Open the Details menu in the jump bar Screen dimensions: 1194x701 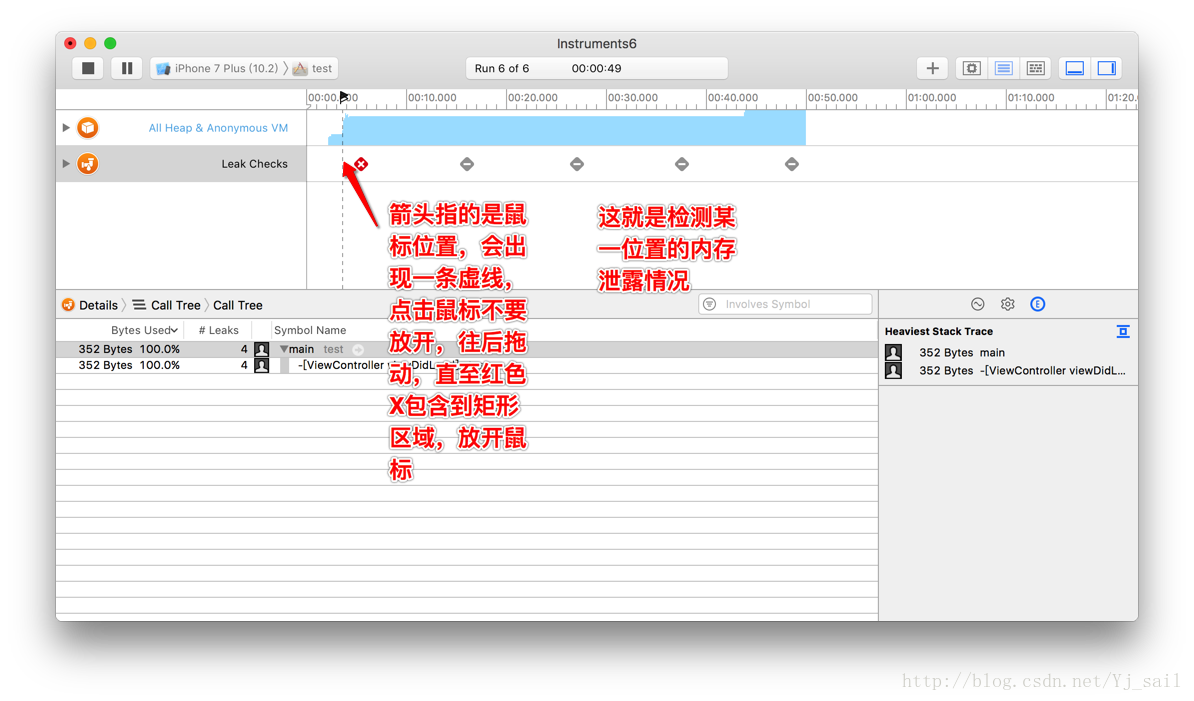(x=91, y=305)
